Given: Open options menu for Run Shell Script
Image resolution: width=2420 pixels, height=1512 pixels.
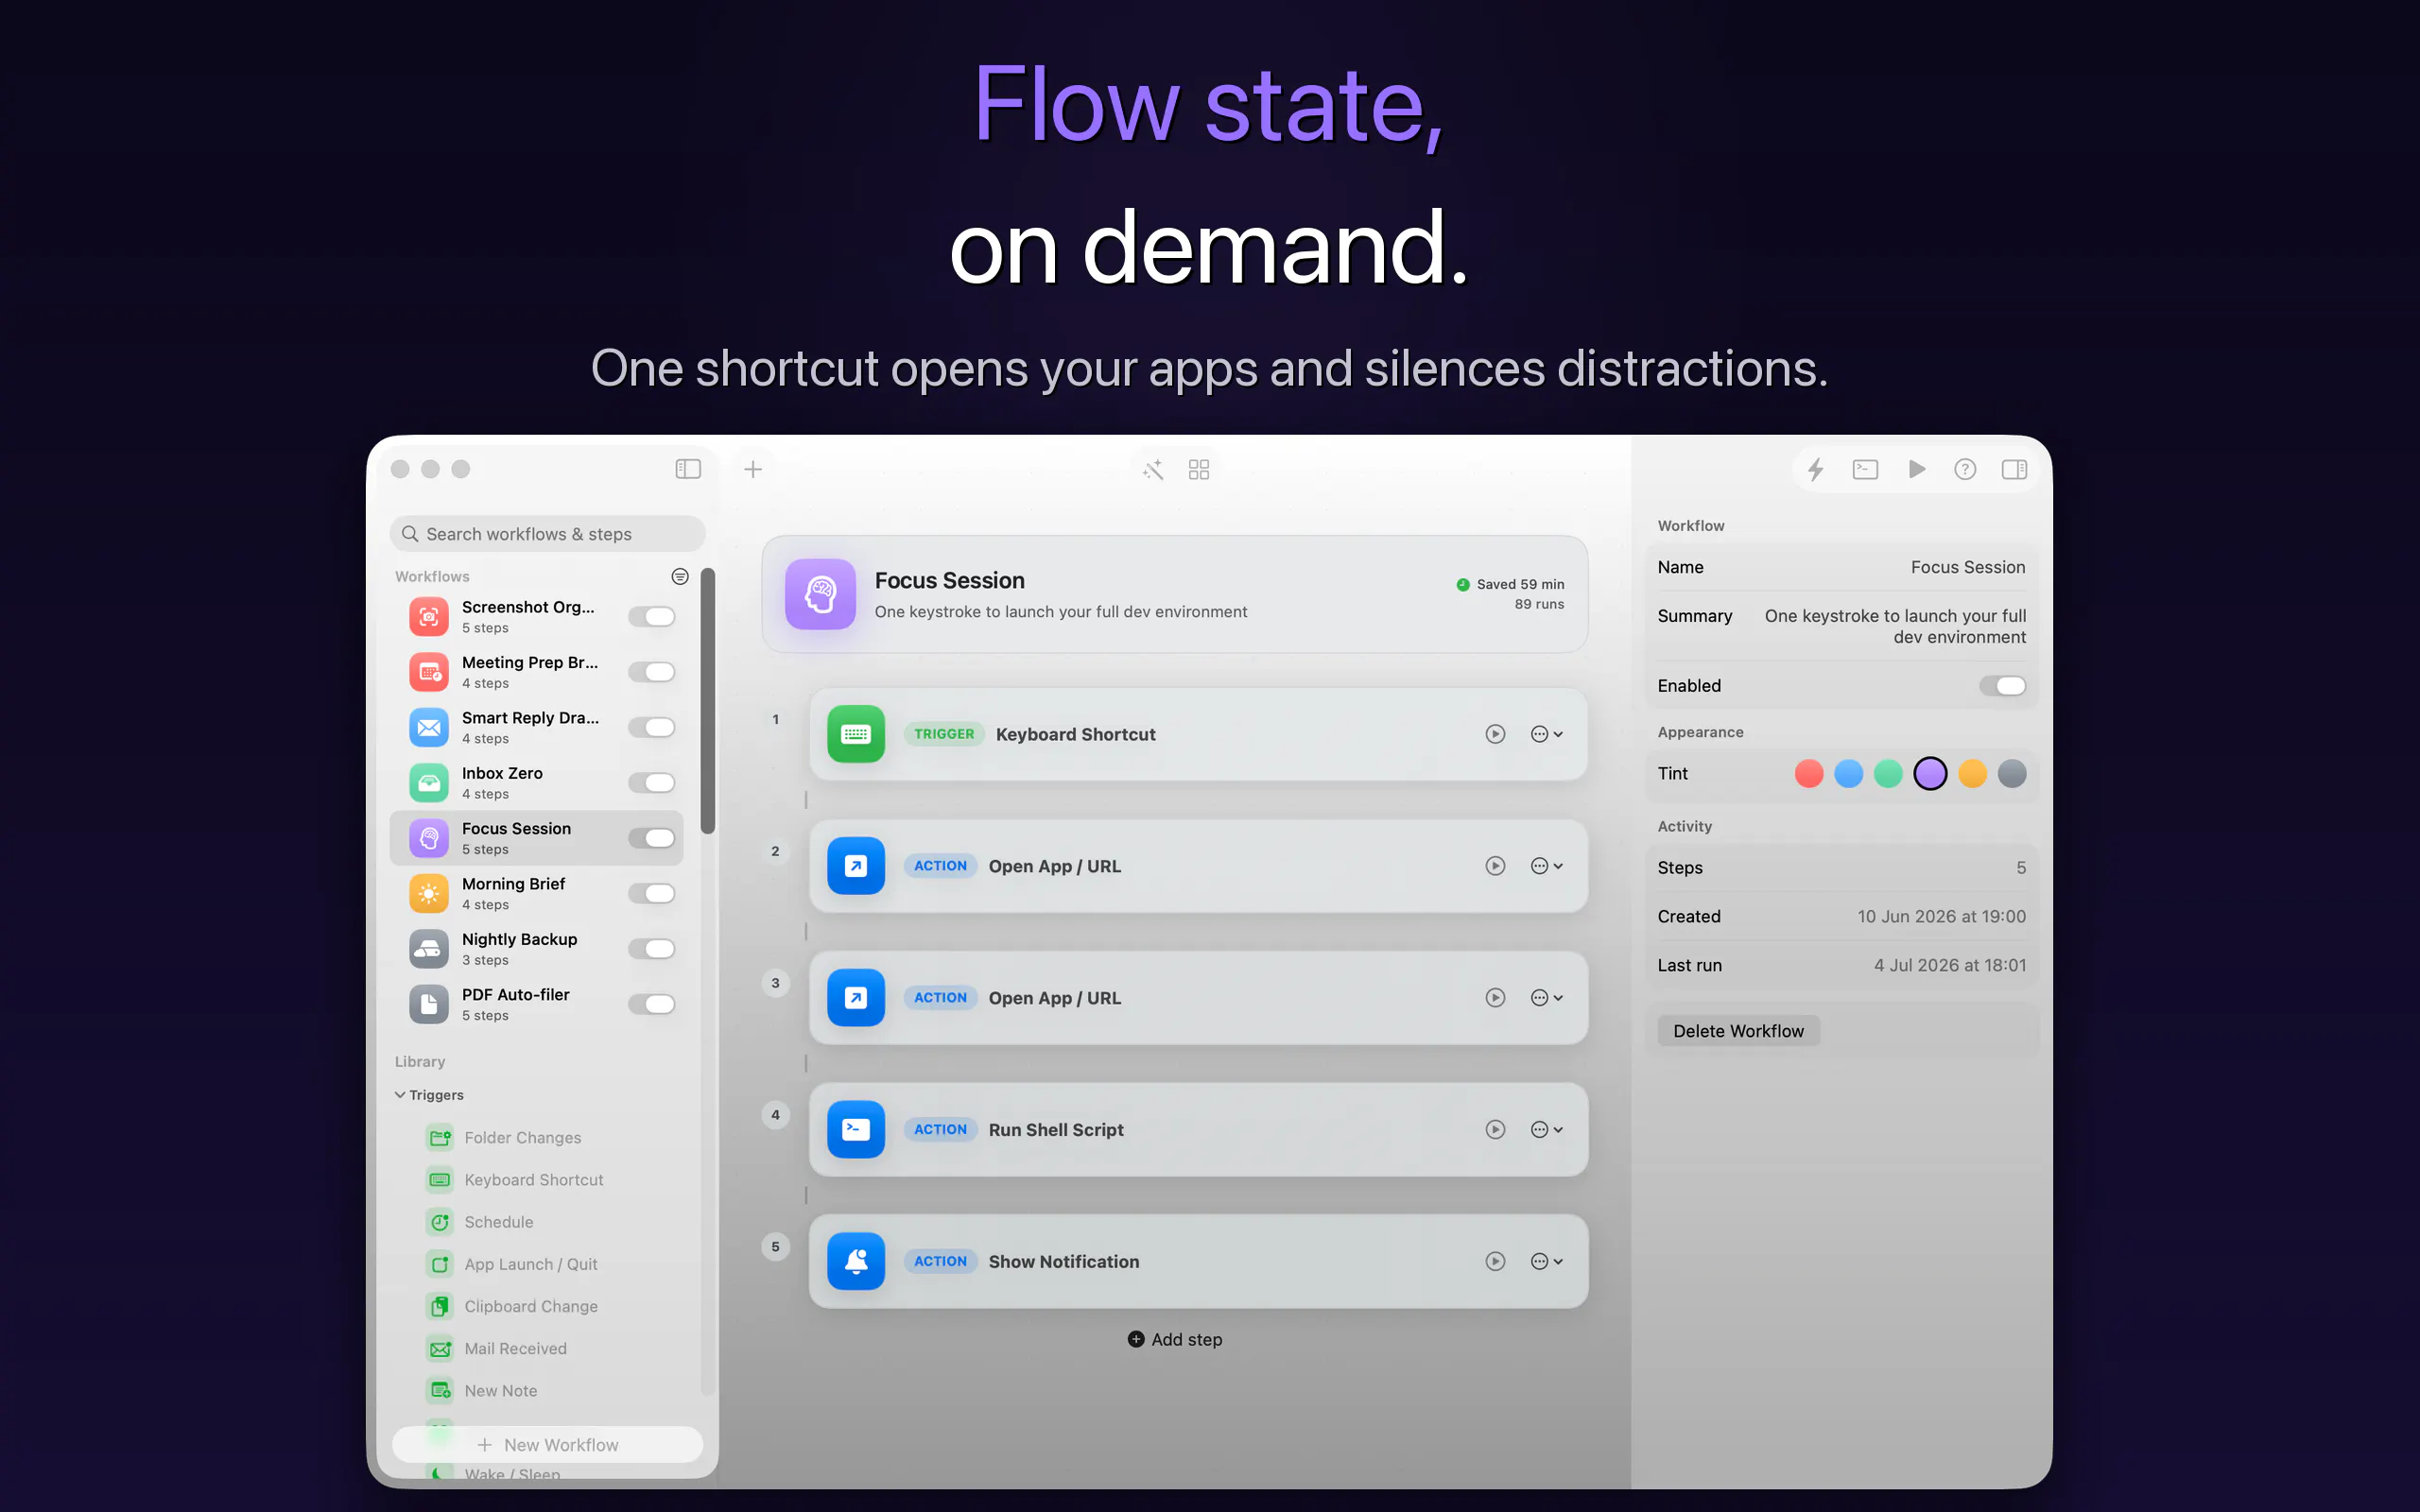Looking at the screenshot, I should 1546,1129.
